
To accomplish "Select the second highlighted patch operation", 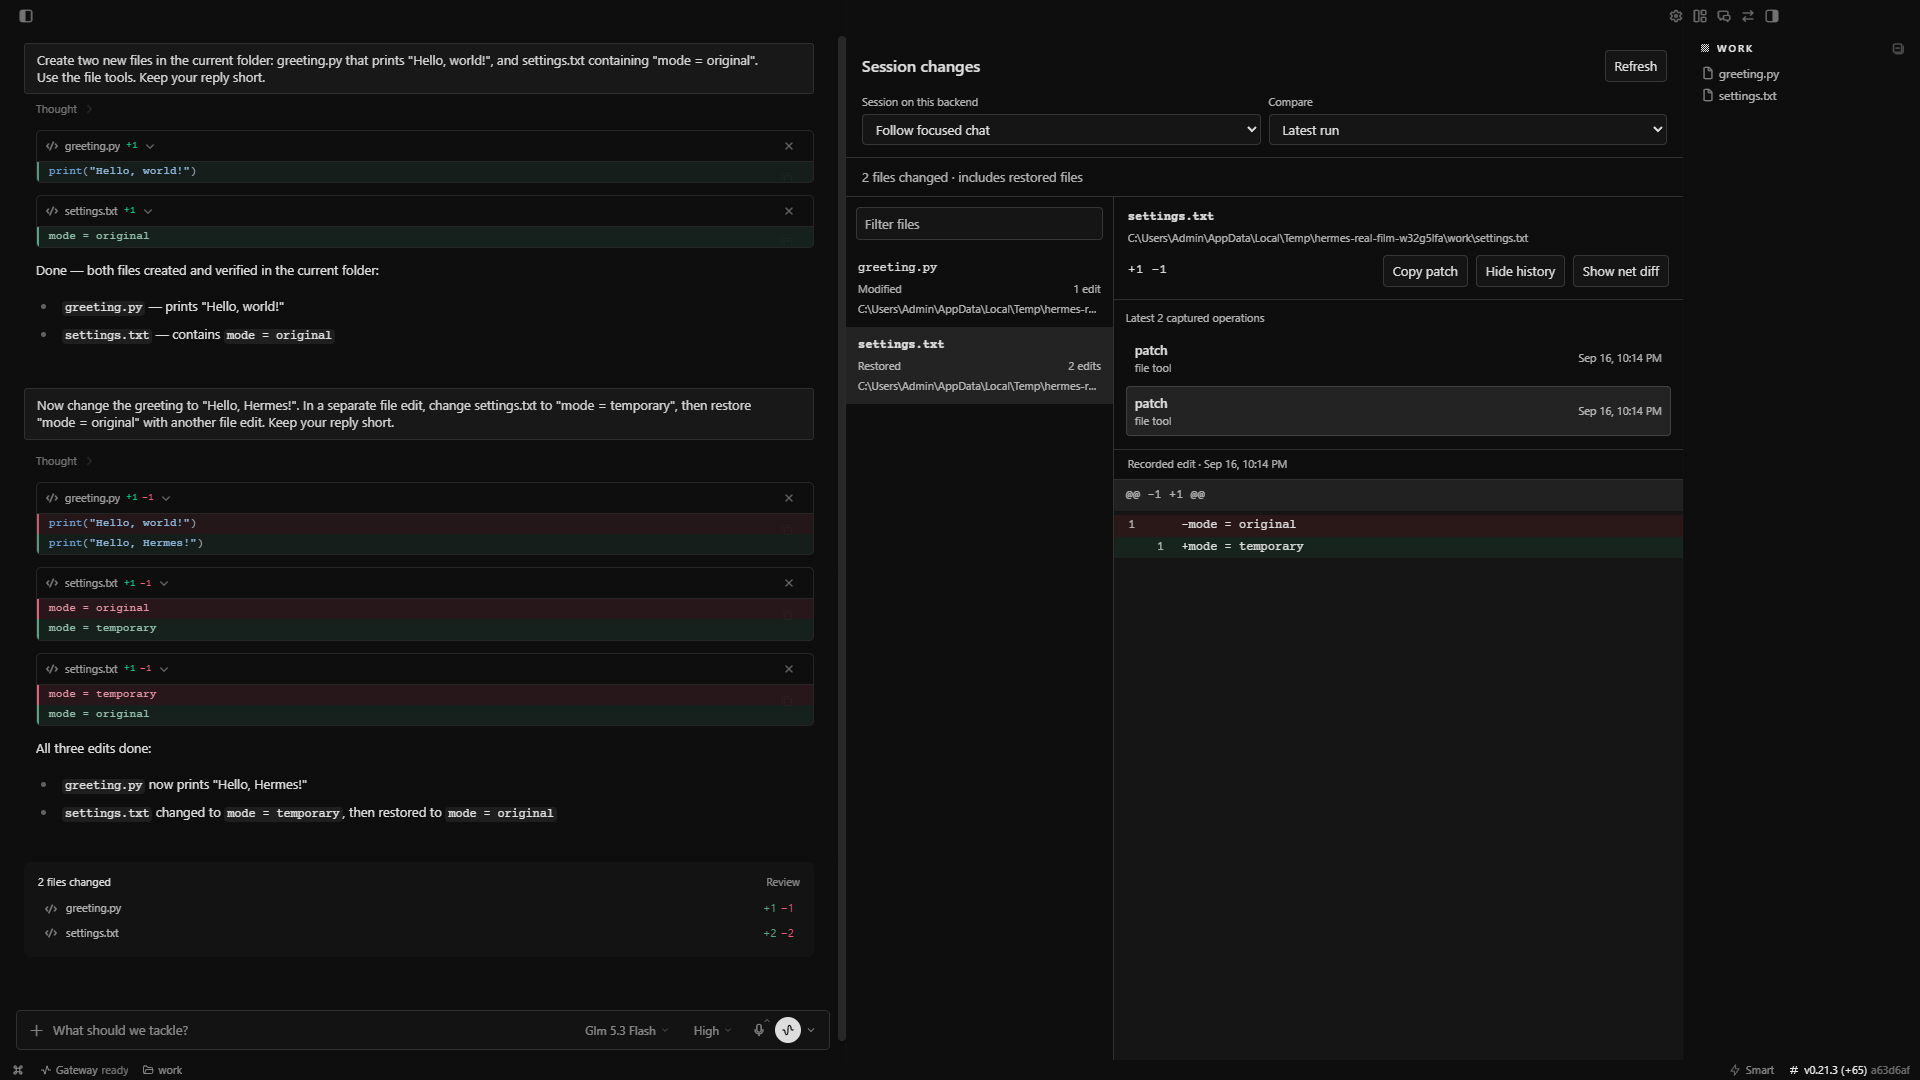I will point(1398,411).
